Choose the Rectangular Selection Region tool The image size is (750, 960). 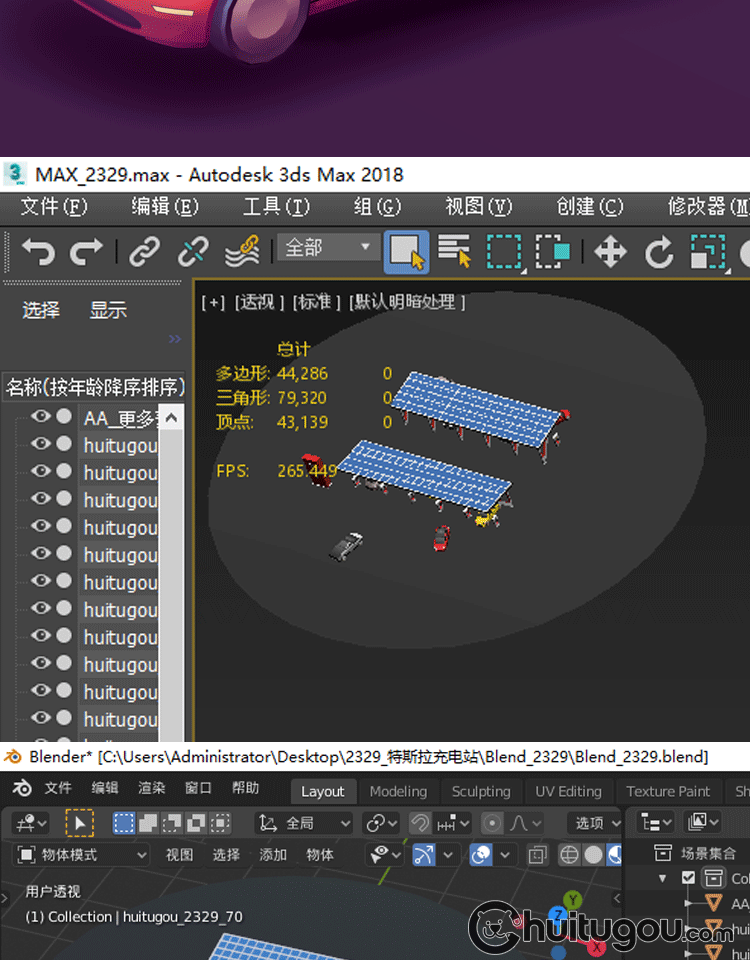pos(504,252)
